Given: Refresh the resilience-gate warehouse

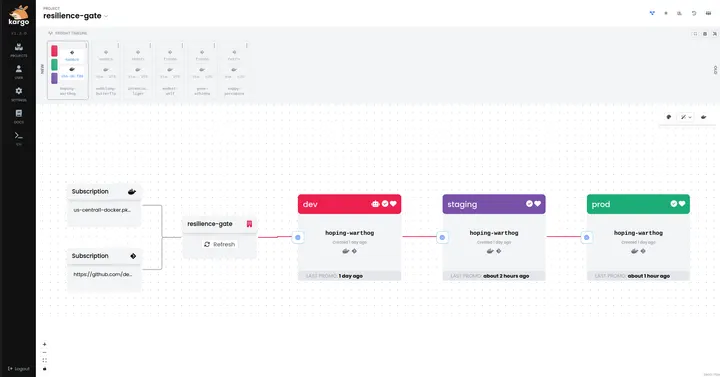Looking at the screenshot, I should (219, 244).
